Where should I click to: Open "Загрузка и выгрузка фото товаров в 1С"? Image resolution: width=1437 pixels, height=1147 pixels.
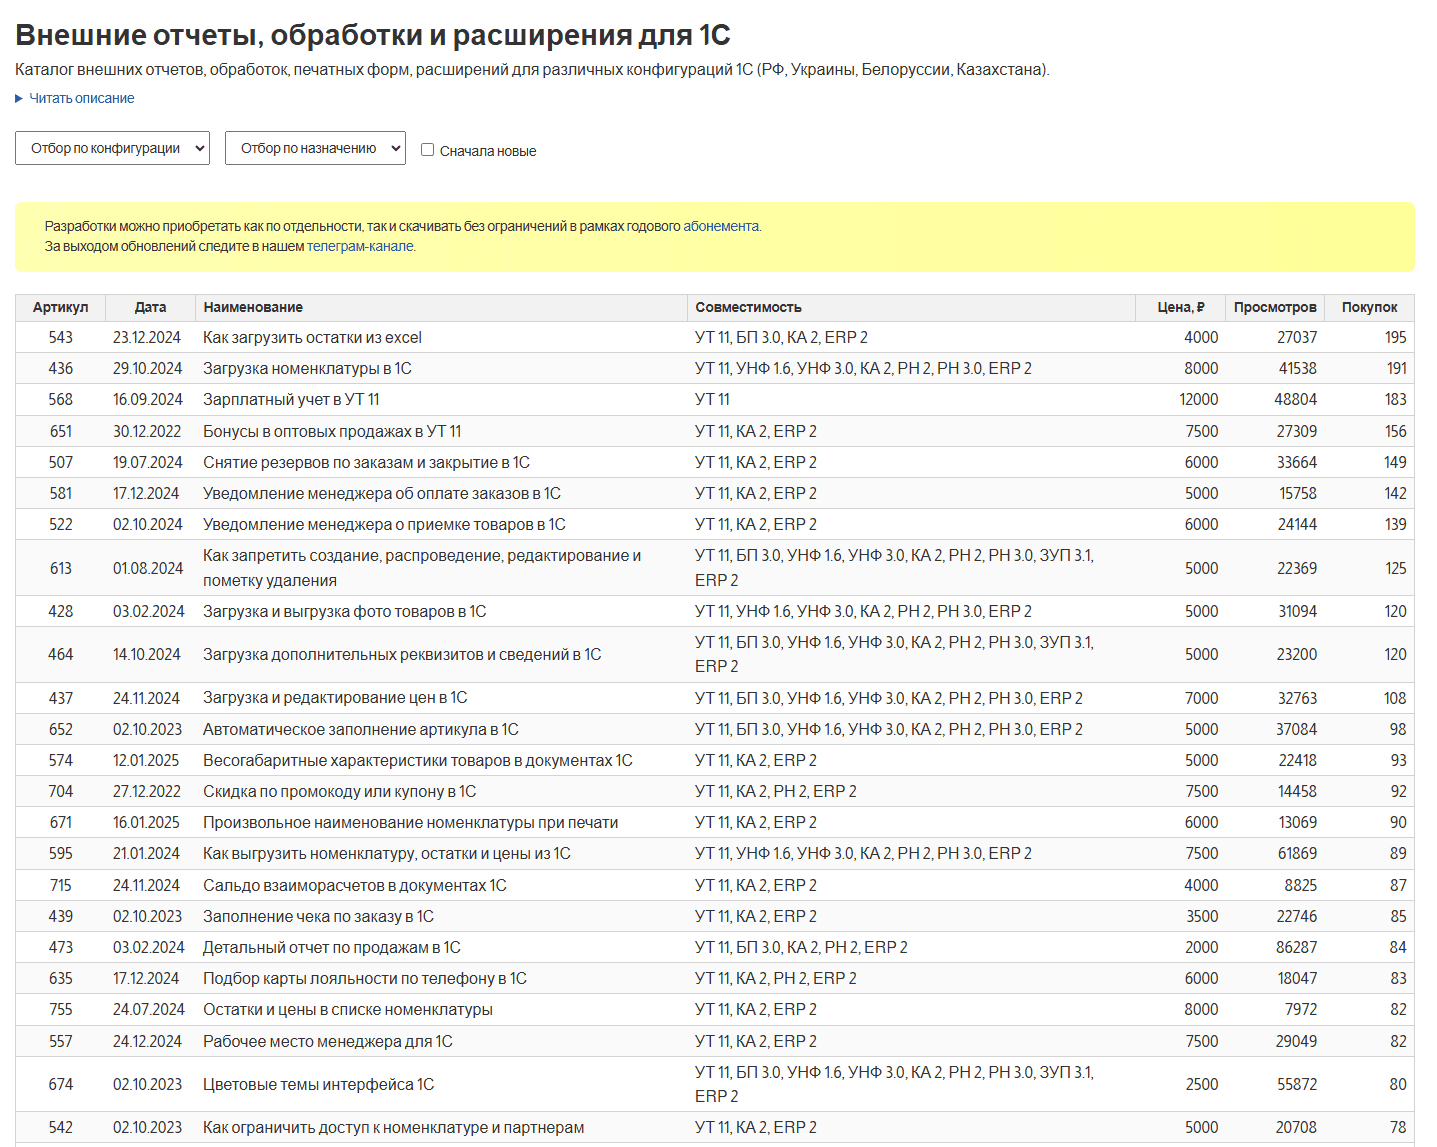345,611
